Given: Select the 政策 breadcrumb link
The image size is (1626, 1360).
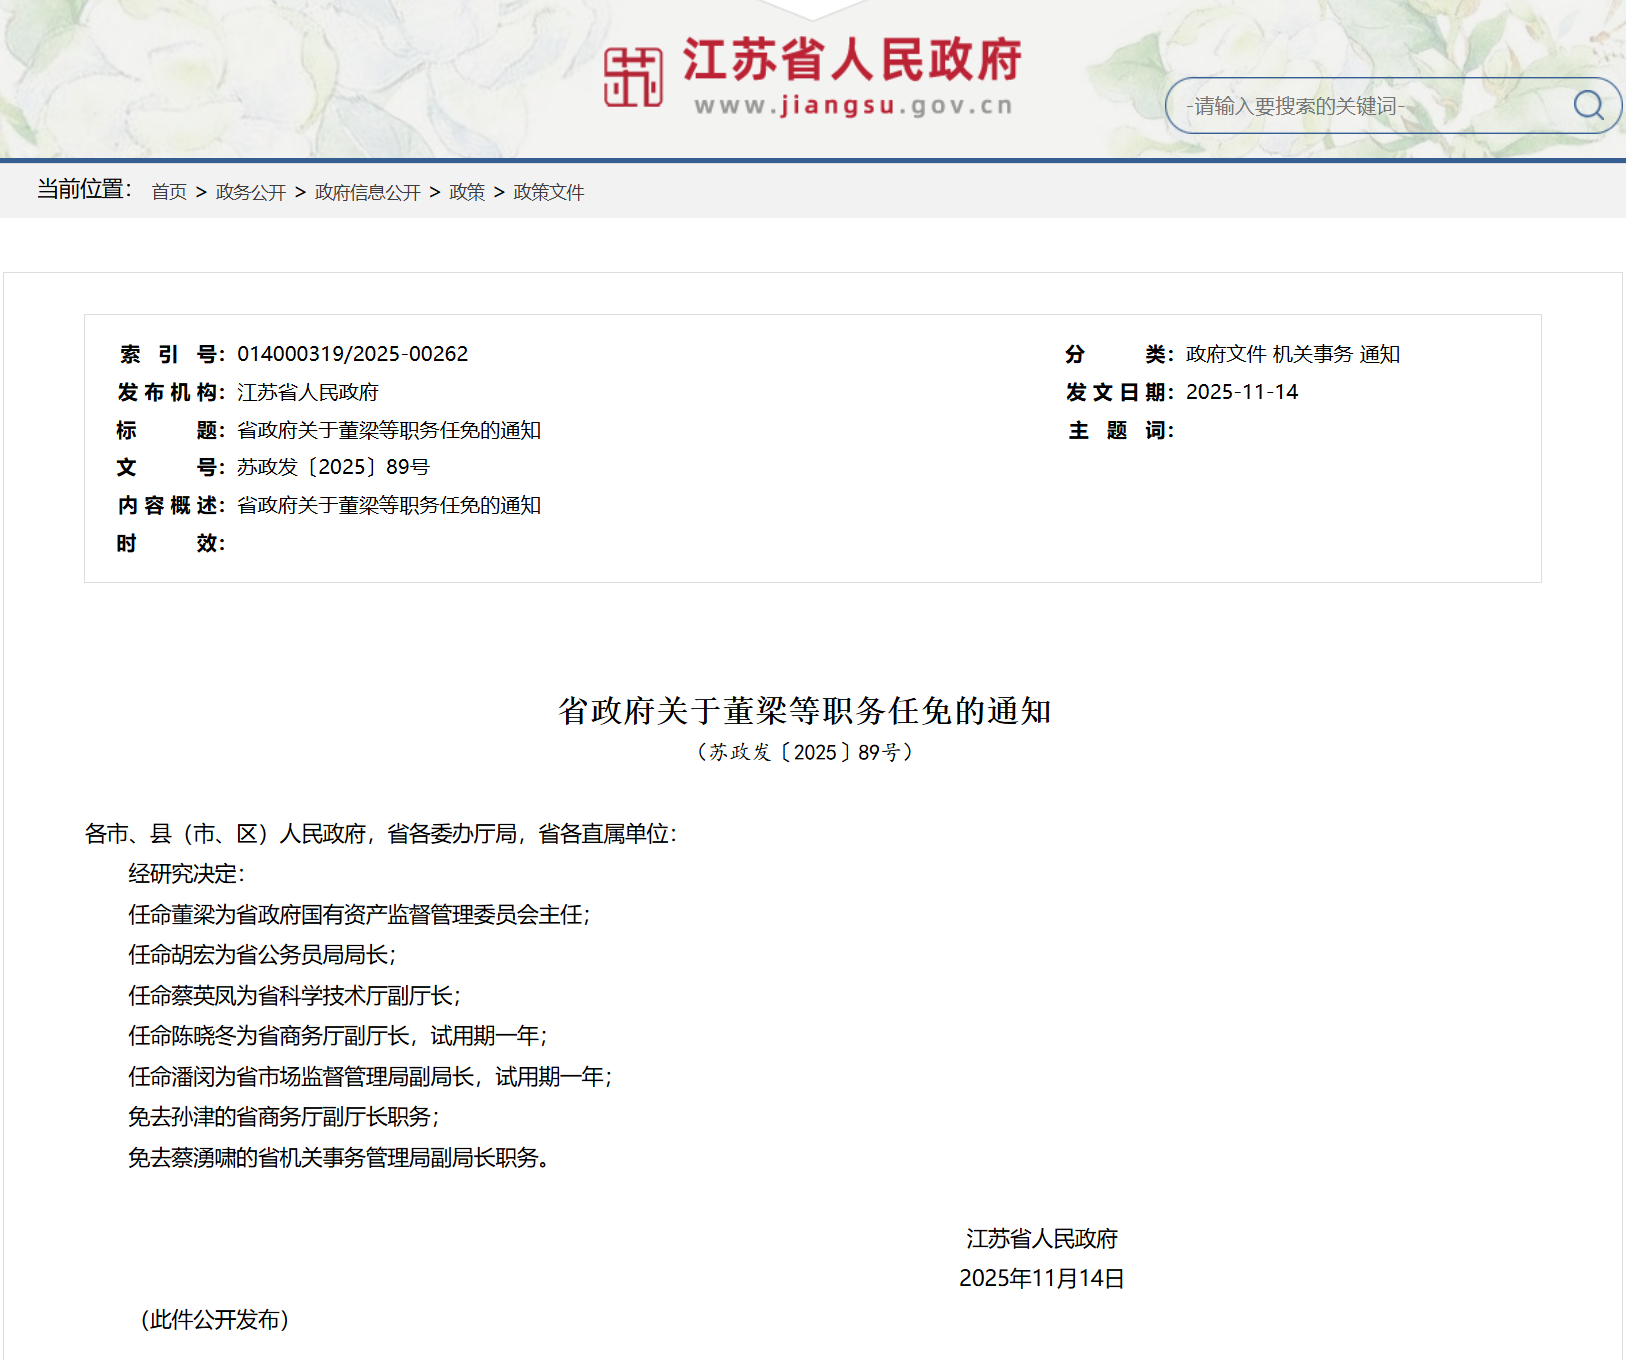Looking at the screenshot, I should [467, 192].
